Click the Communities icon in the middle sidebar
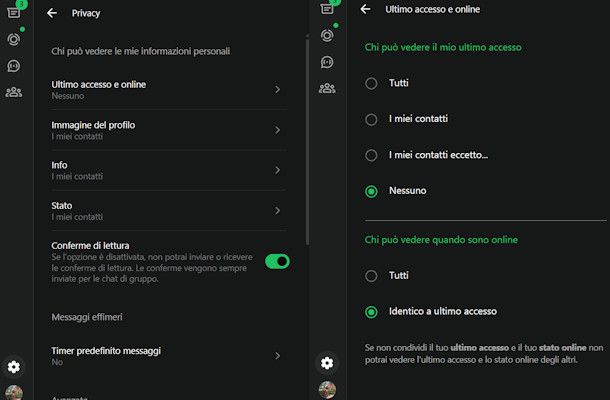 (x=327, y=88)
